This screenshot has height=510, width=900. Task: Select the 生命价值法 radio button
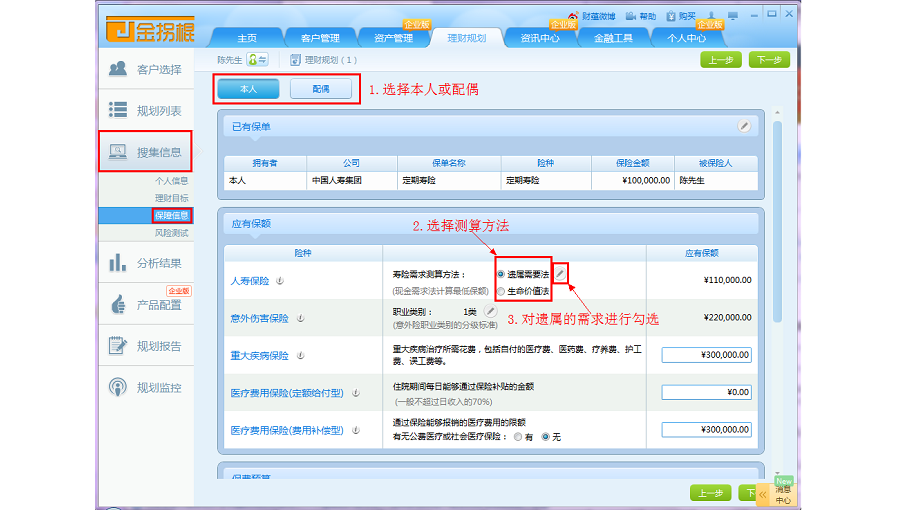501,291
